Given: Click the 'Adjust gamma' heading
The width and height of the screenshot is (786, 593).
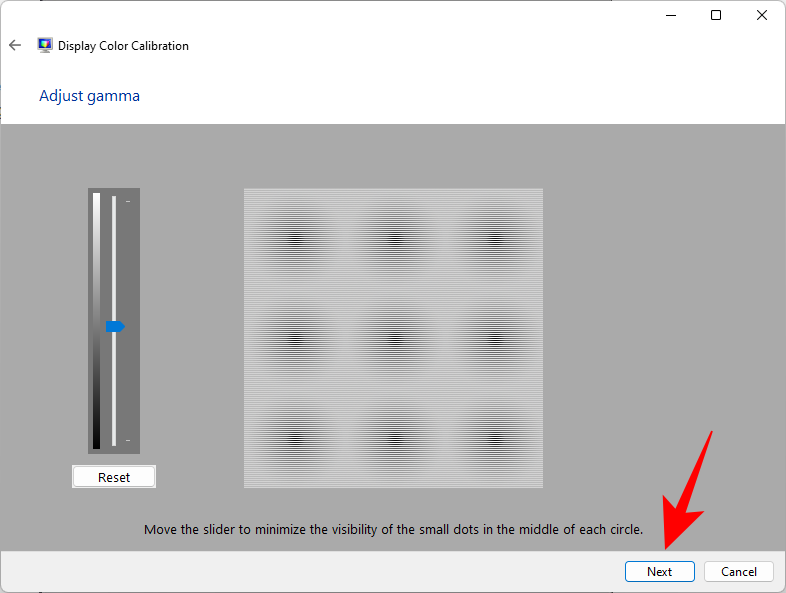Looking at the screenshot, I should coord(89,96).
